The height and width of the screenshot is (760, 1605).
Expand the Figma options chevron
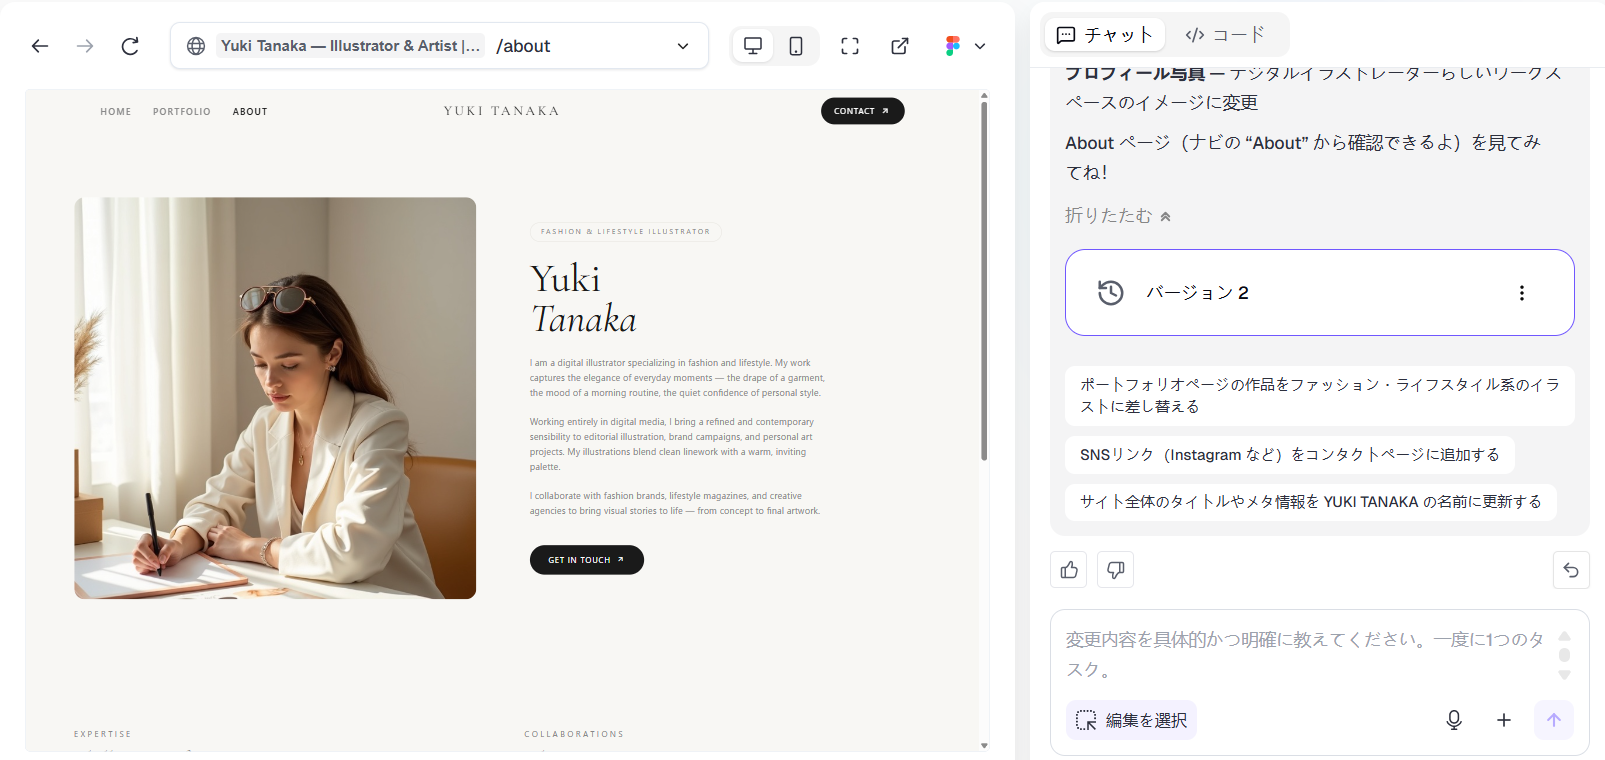(980, 46)
